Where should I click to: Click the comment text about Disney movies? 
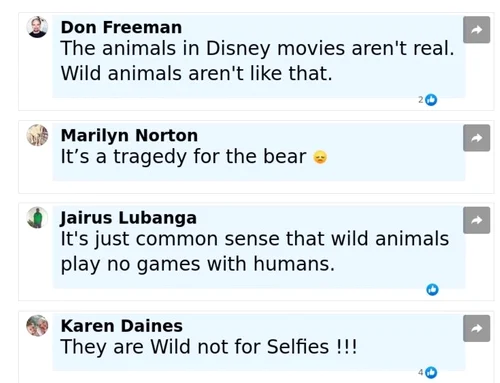257,61
